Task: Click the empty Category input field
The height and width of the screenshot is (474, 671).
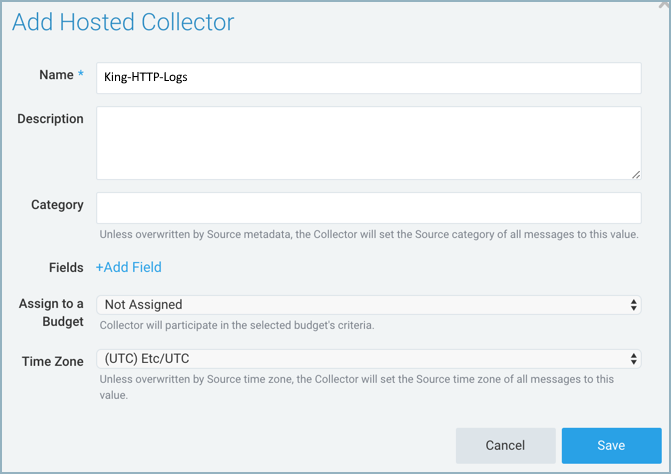Action: (x=368, y=208)
